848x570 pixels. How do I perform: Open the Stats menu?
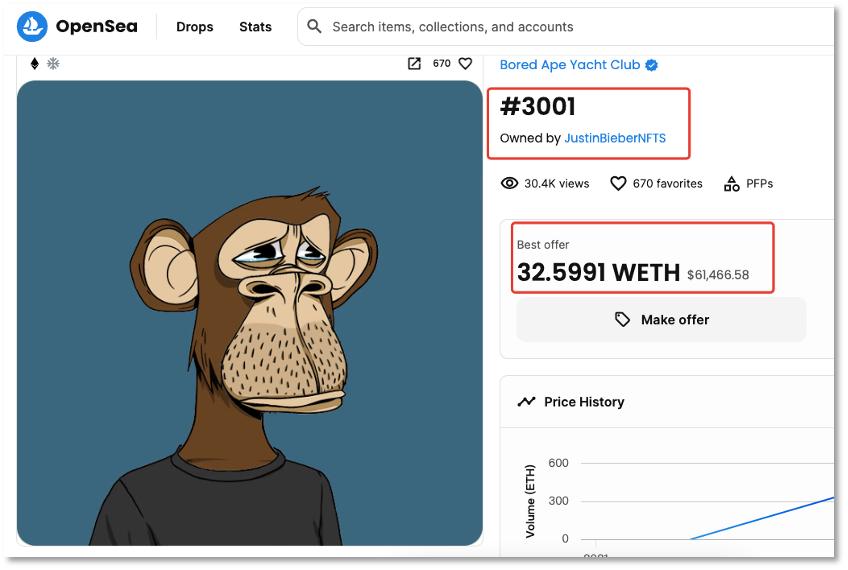tap(255, 27)
